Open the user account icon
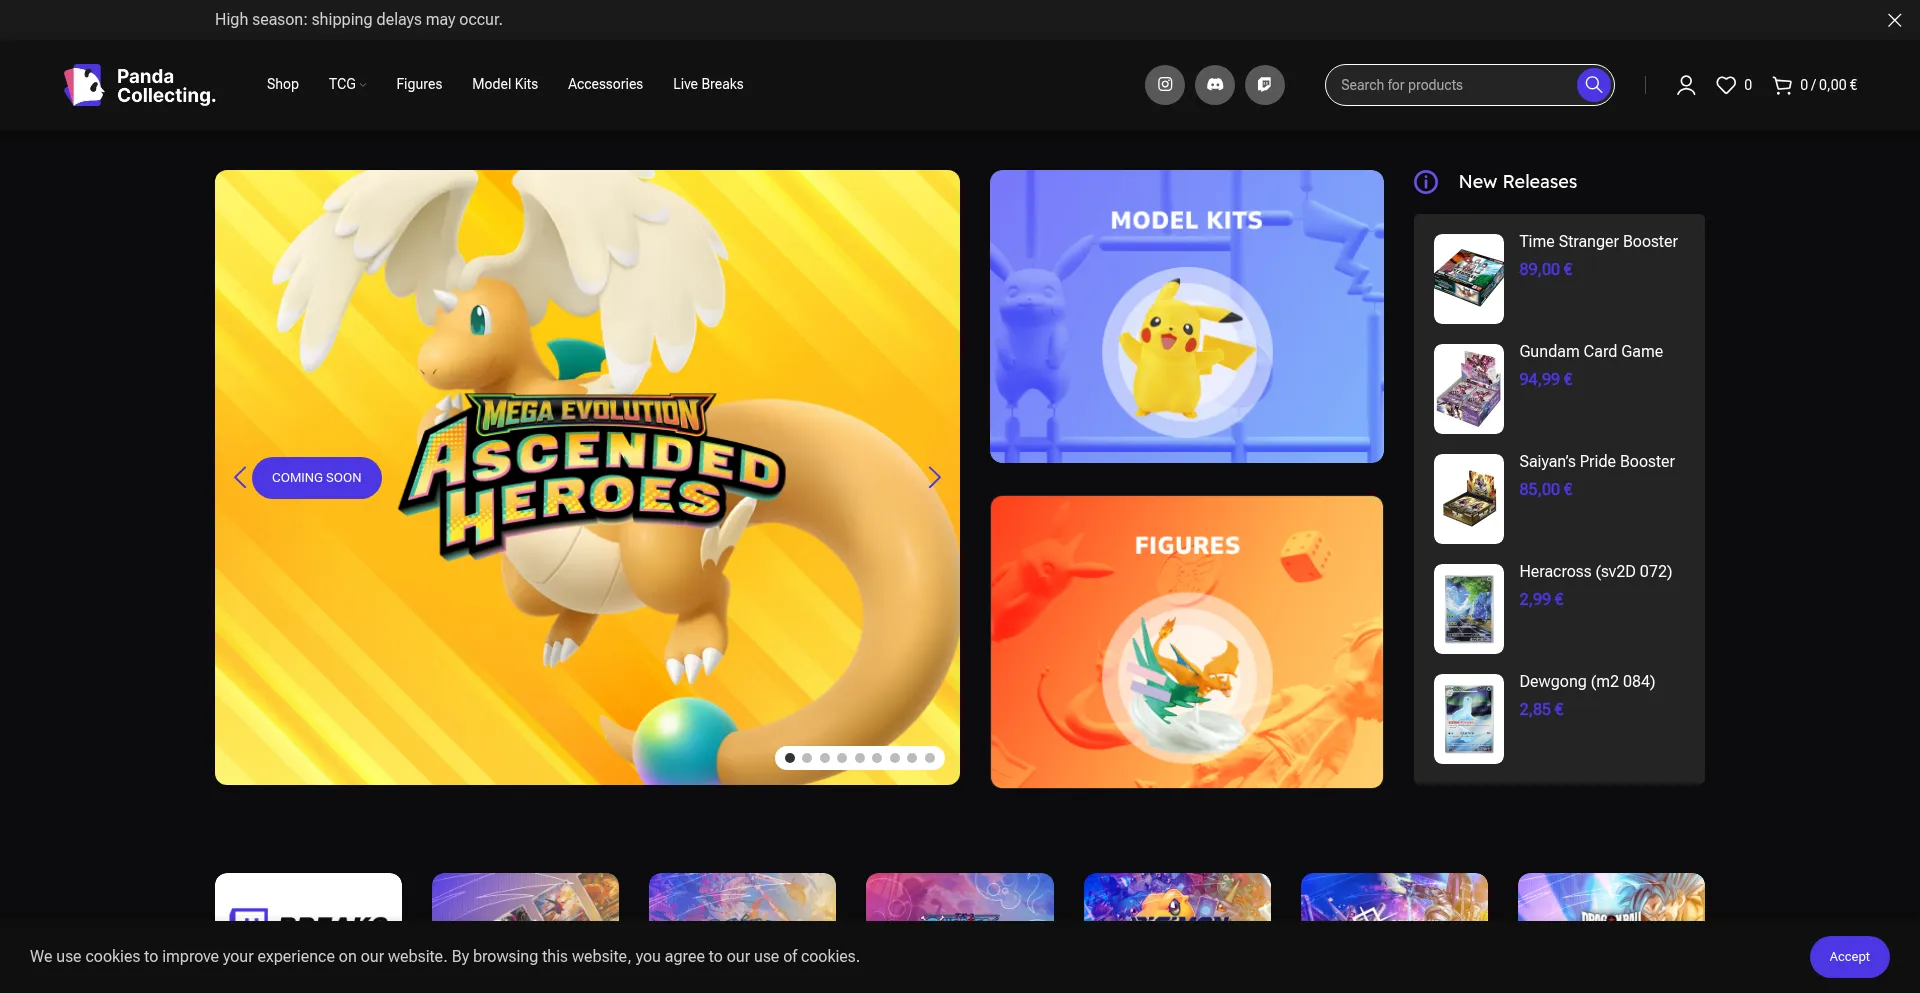The height and width of the screenshot is (993, 1920). point(1685,85)
